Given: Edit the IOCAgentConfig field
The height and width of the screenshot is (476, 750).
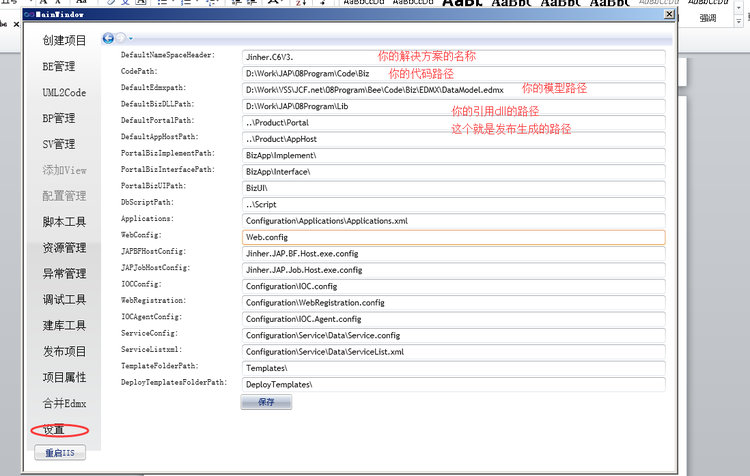Looking at the screenshot, I should (x=453, y=319).
